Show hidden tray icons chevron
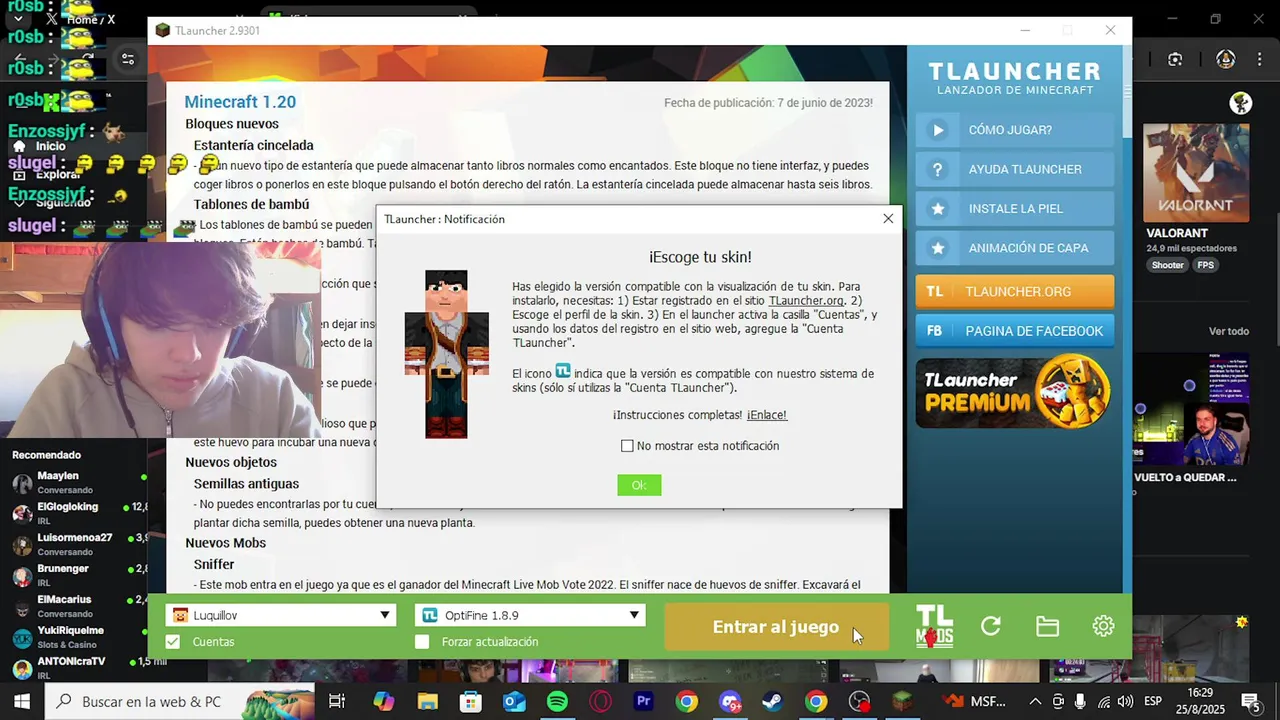 point(1035,702)
